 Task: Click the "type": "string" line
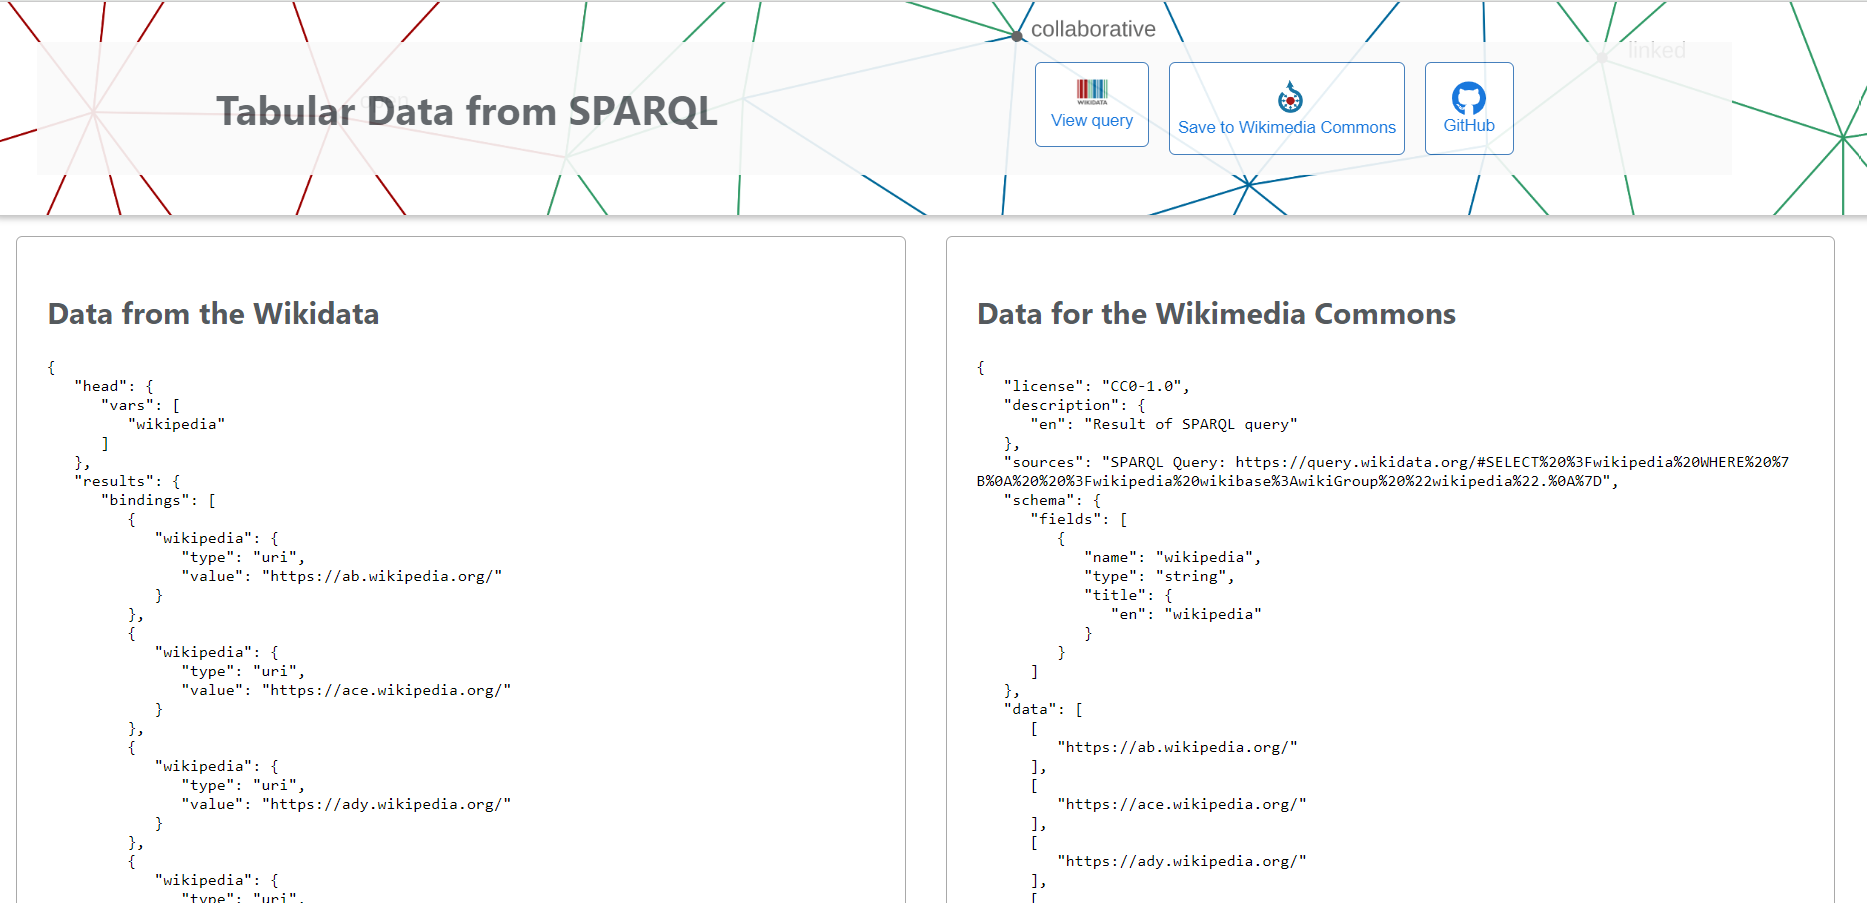pyautogui.click(x=1160, y=576)
